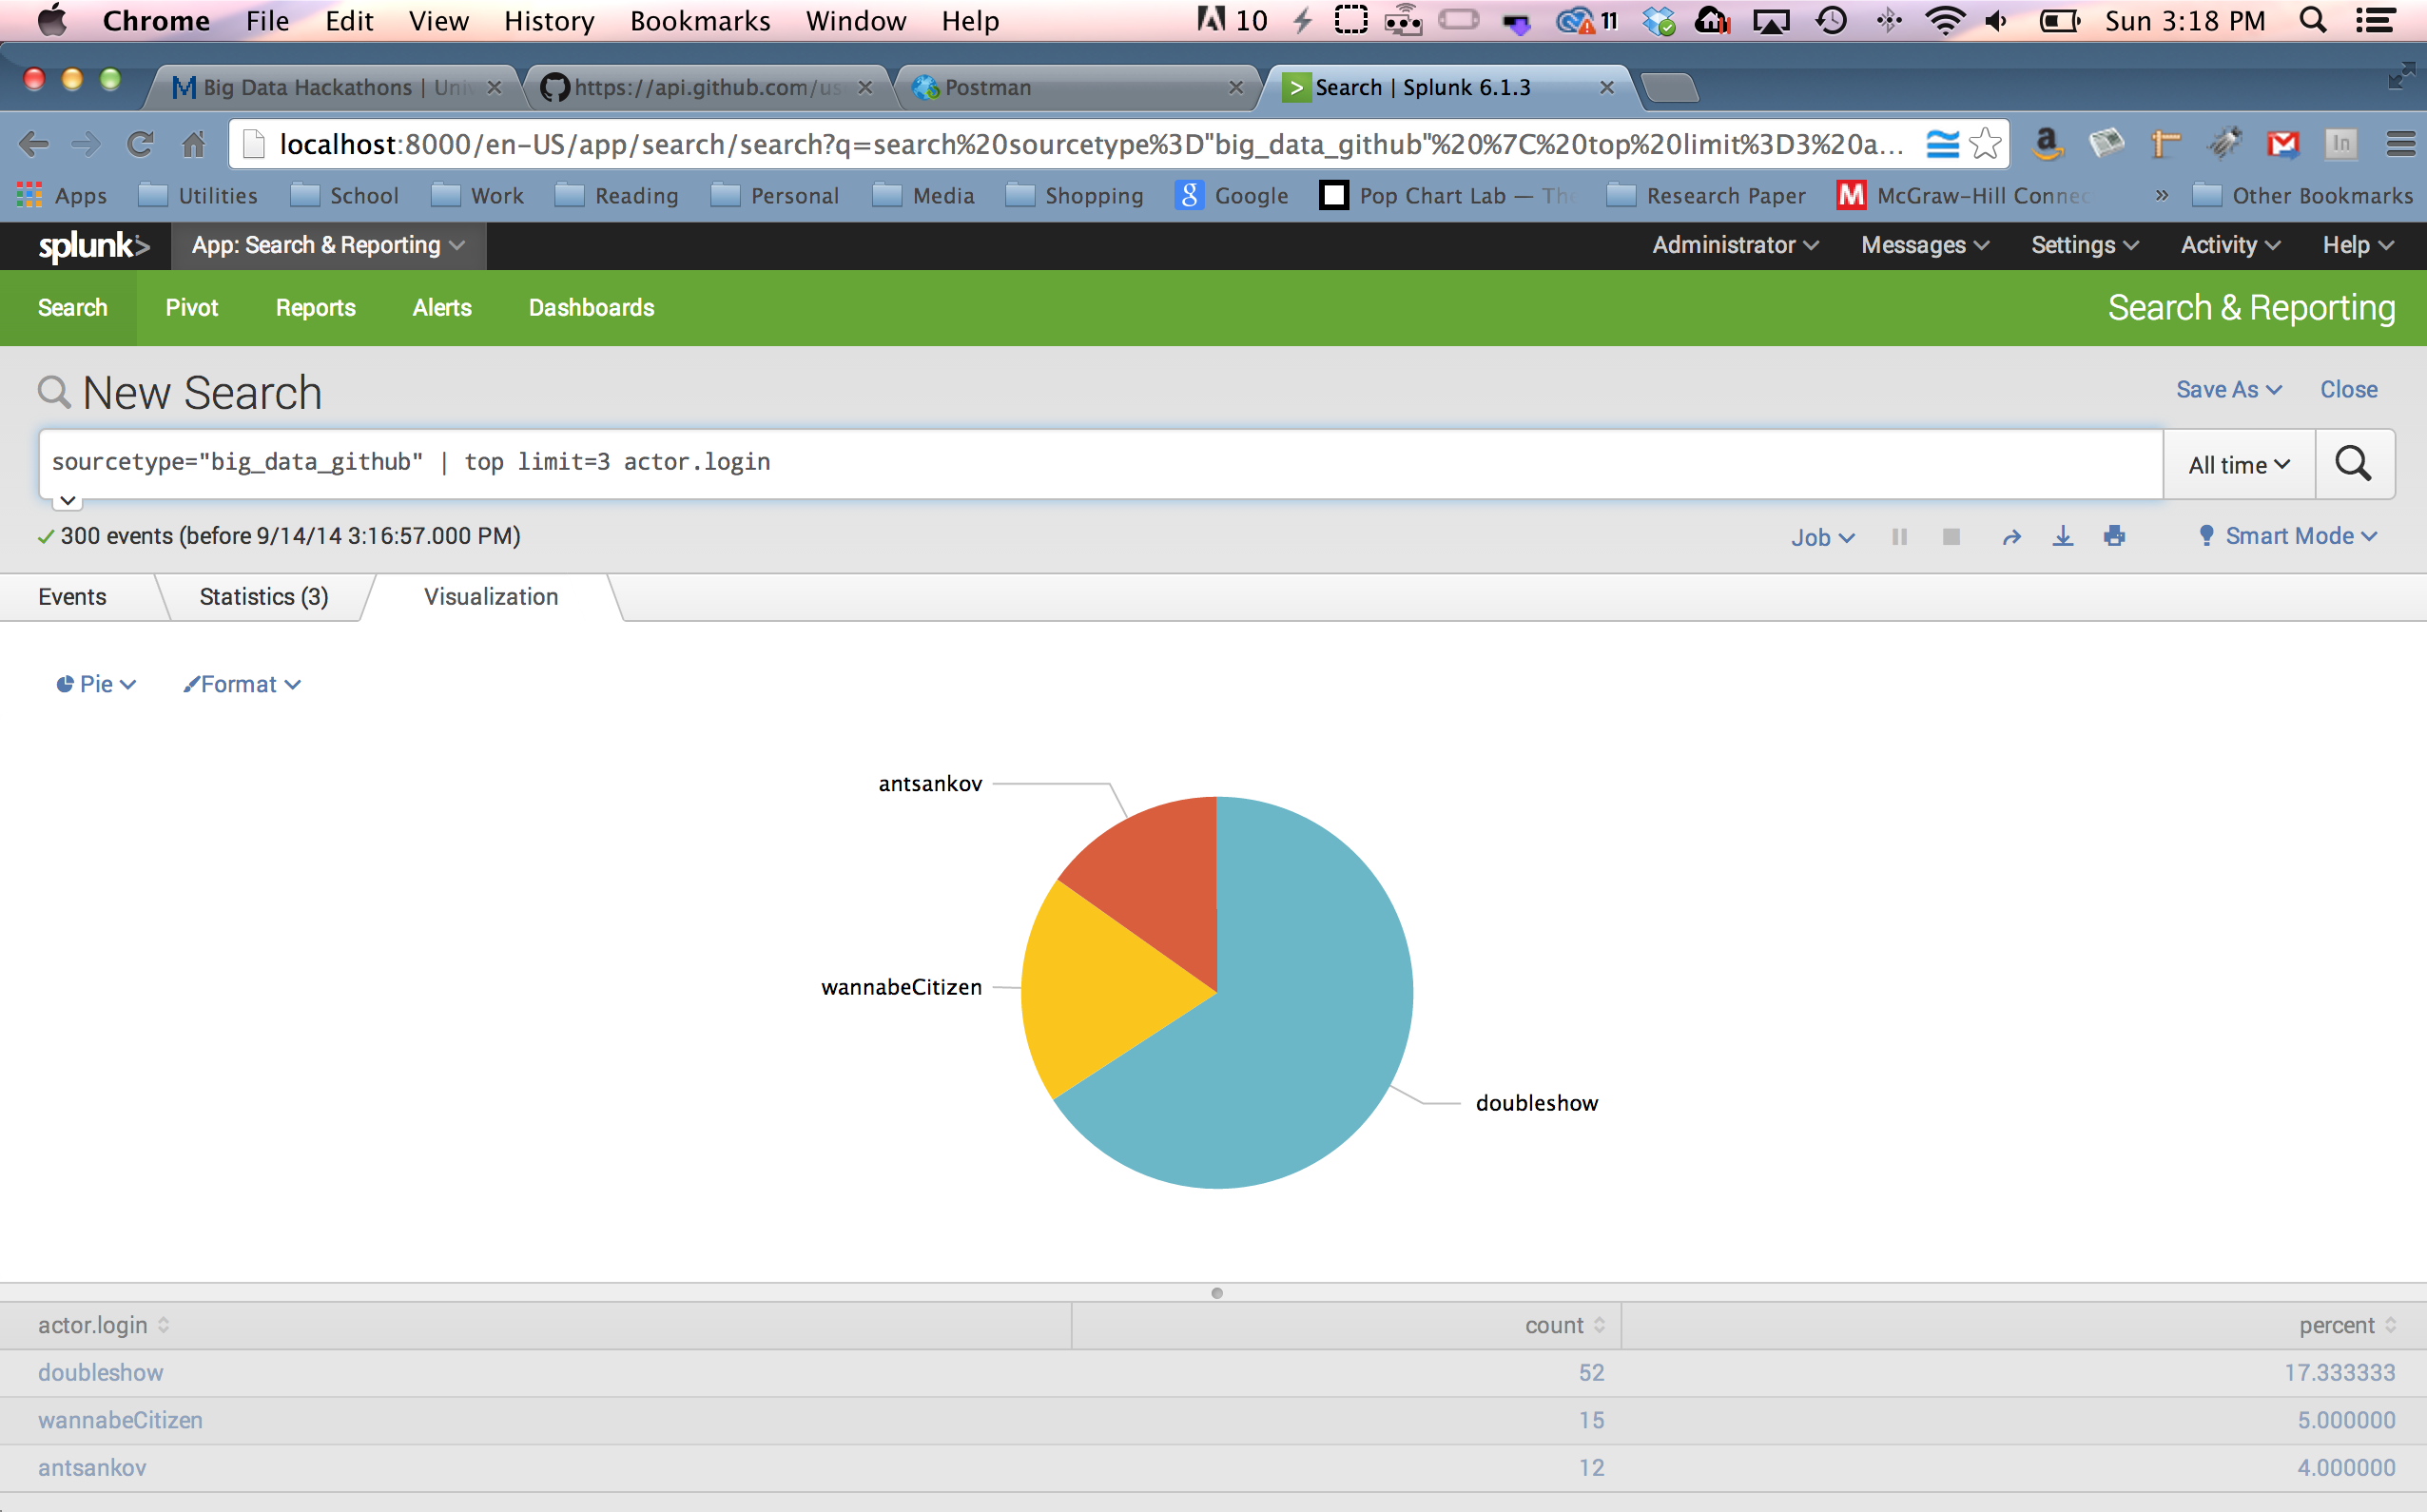This screenshot has width=2427, height=1512.
Task: Stop the search job
Action: click(1950, 537)
